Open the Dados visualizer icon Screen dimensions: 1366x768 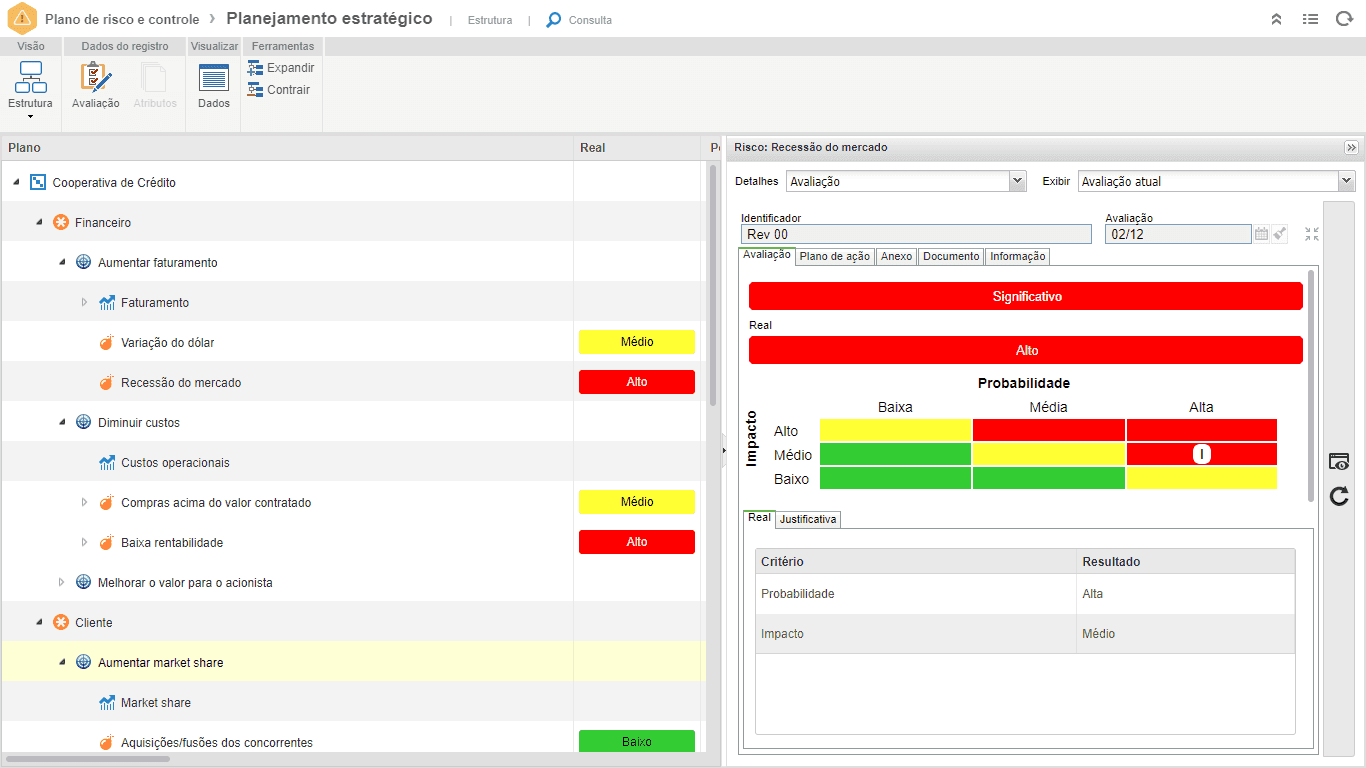214,78
